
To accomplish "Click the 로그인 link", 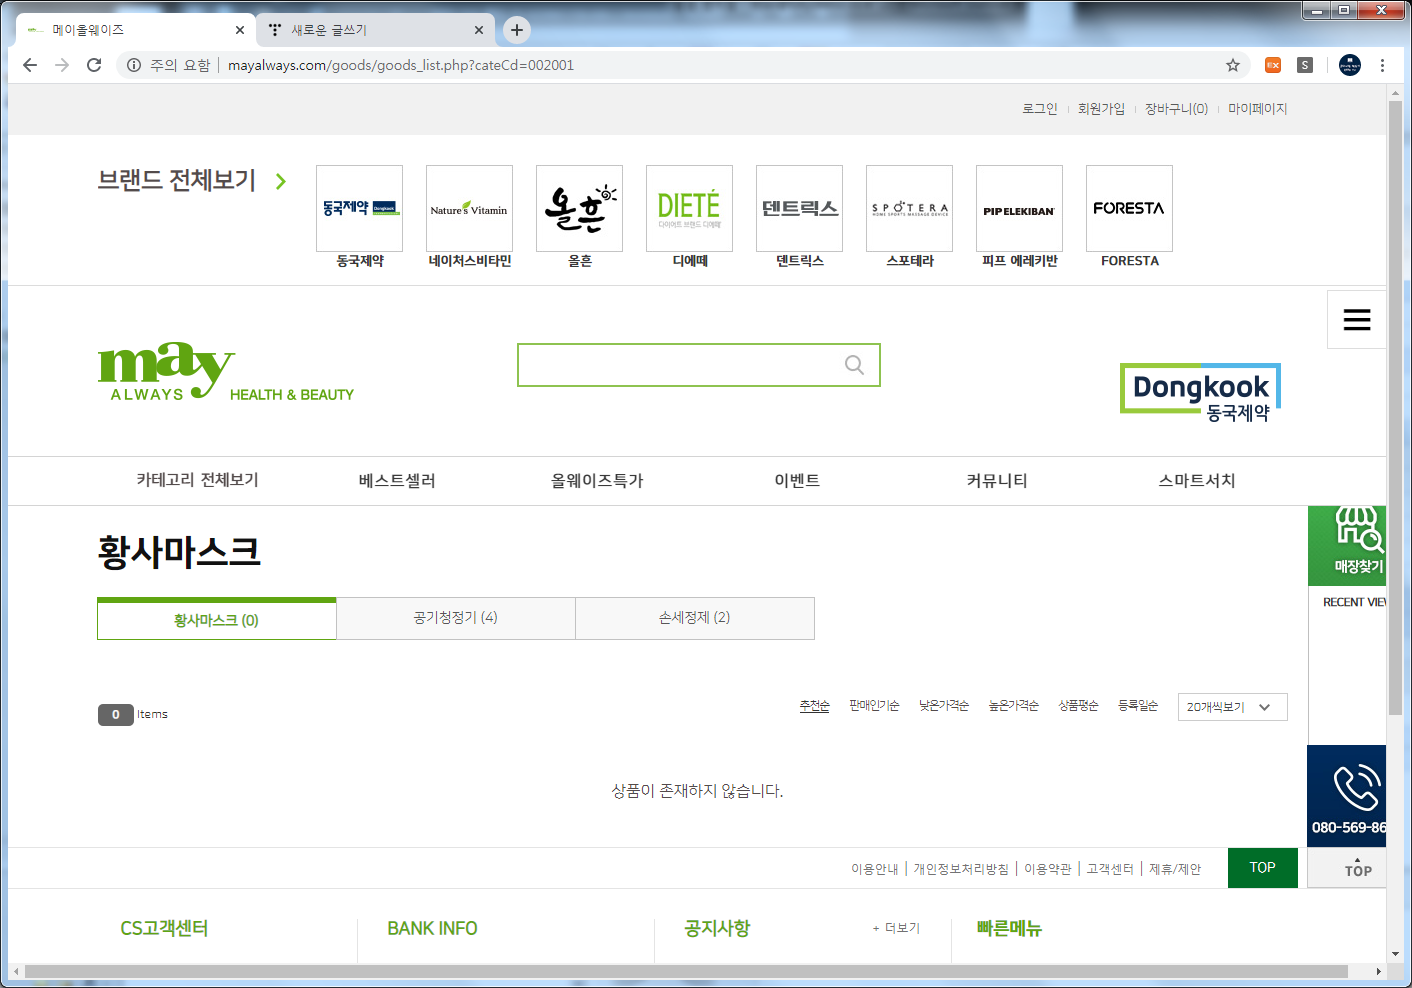I will [1039, 108].
